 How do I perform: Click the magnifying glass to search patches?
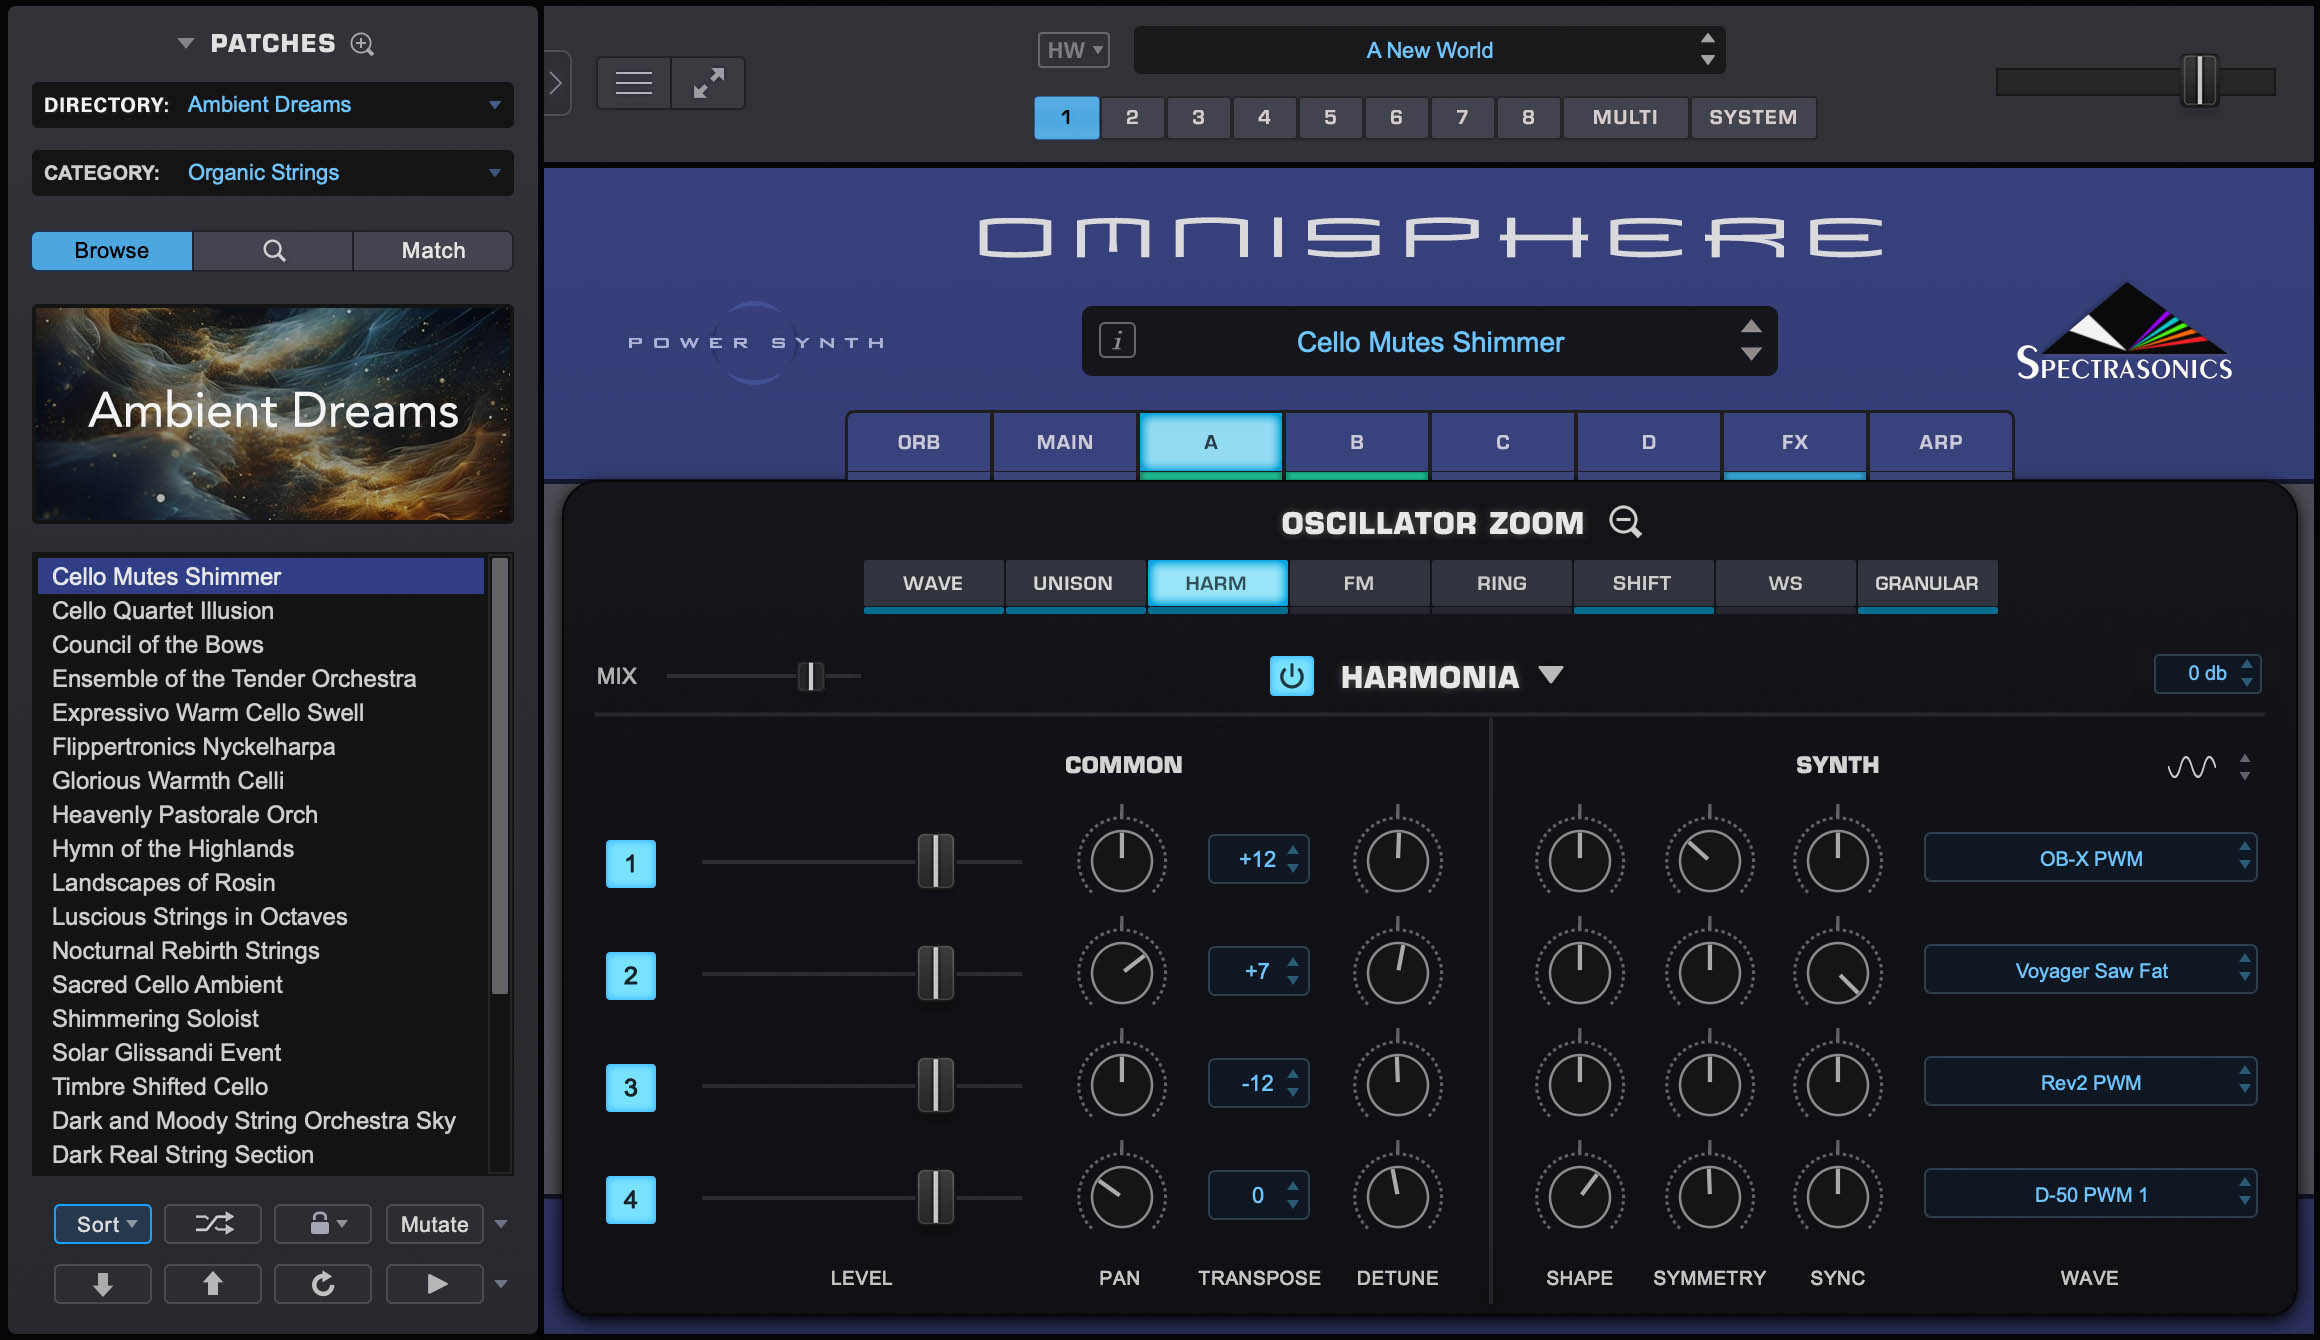(272, 250)
